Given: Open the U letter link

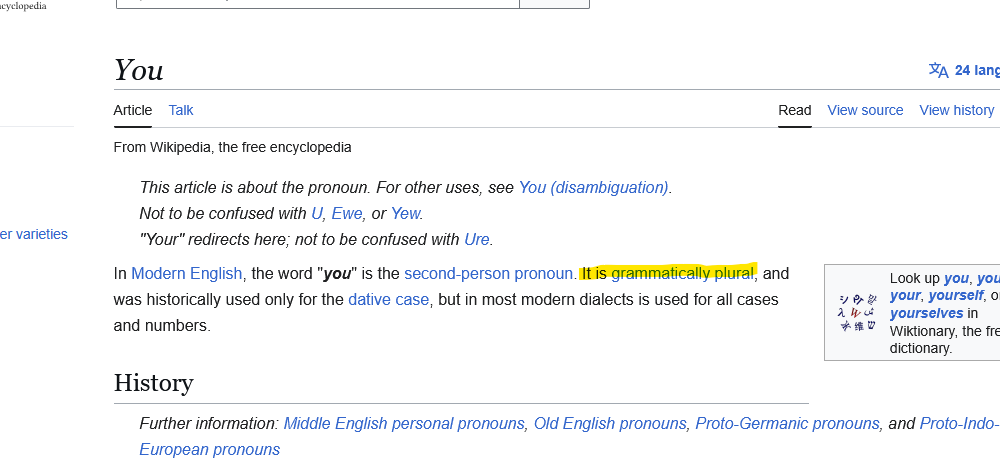Looking at the screenshot, I should tap(317, 214).
